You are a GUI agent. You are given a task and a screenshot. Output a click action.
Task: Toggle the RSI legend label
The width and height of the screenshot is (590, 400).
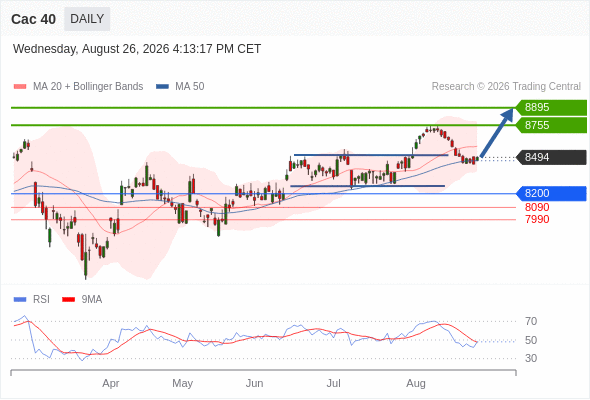[x=41, y=300]
